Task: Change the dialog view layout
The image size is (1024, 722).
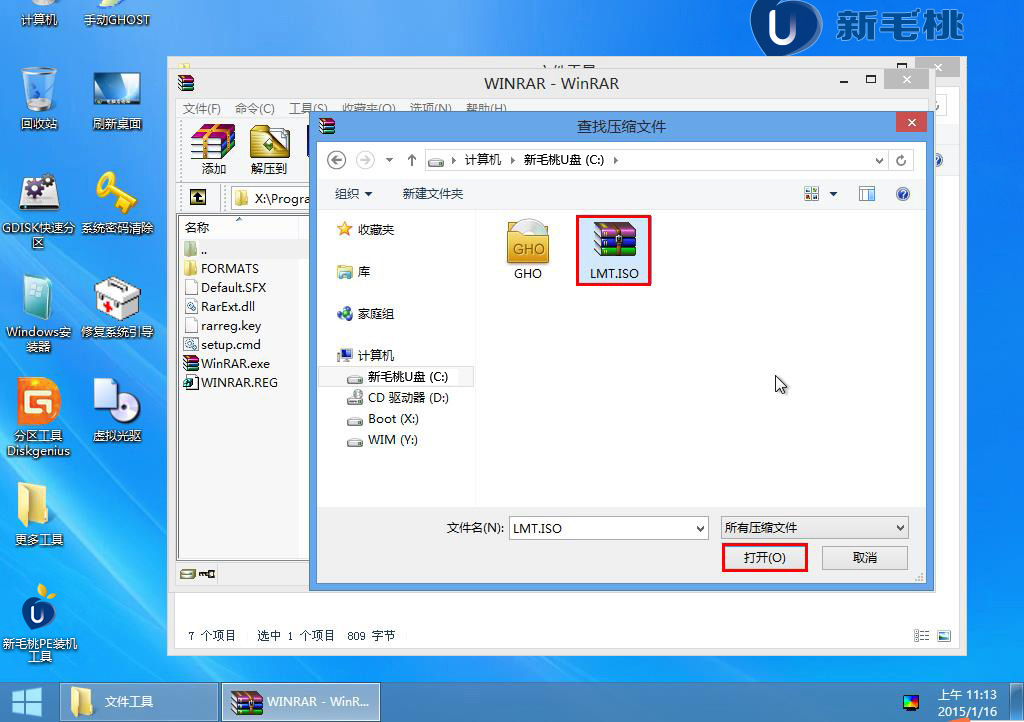Action: [812, 194]
